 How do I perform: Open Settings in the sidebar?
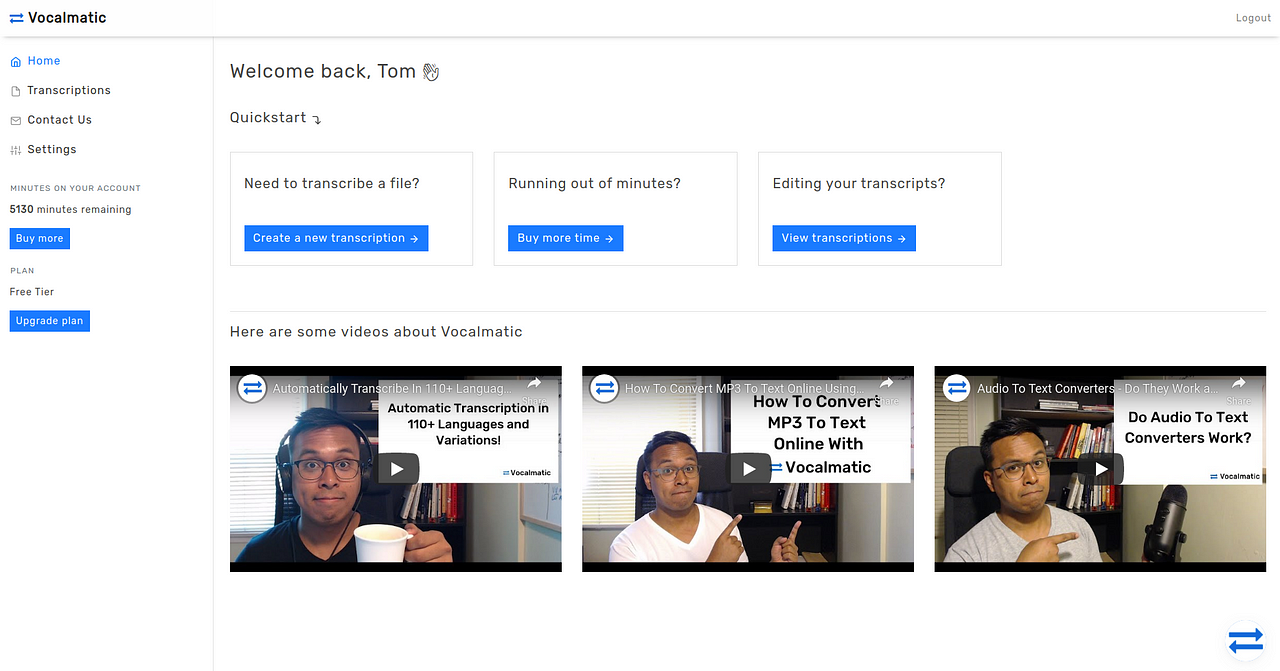click(52, 149)
